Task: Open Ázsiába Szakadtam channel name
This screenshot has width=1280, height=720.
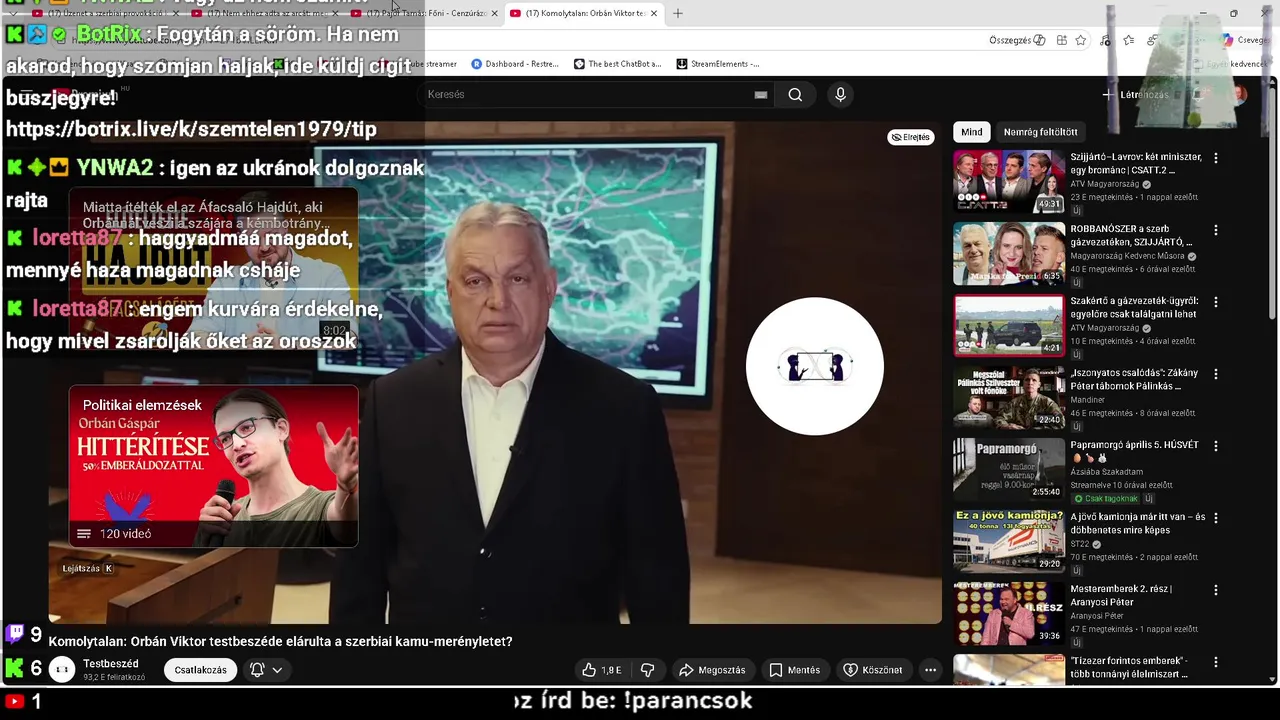Action: pyautogui.click(x=1107, y=472)
